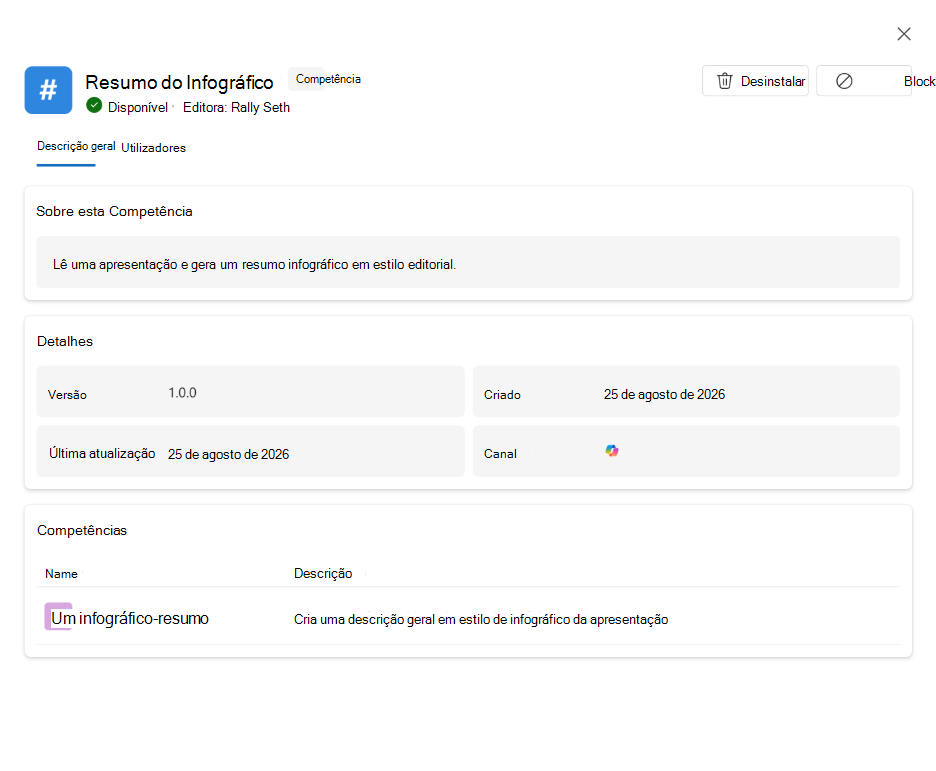
Task: Click the Última atualização date value
Action: click(228, 455)
